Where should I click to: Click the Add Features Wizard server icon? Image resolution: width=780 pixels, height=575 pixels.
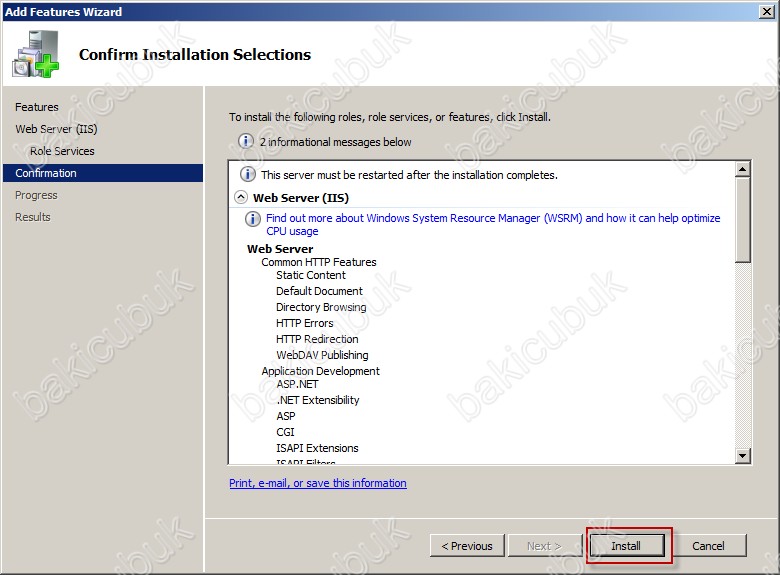(x=36, y=54)
